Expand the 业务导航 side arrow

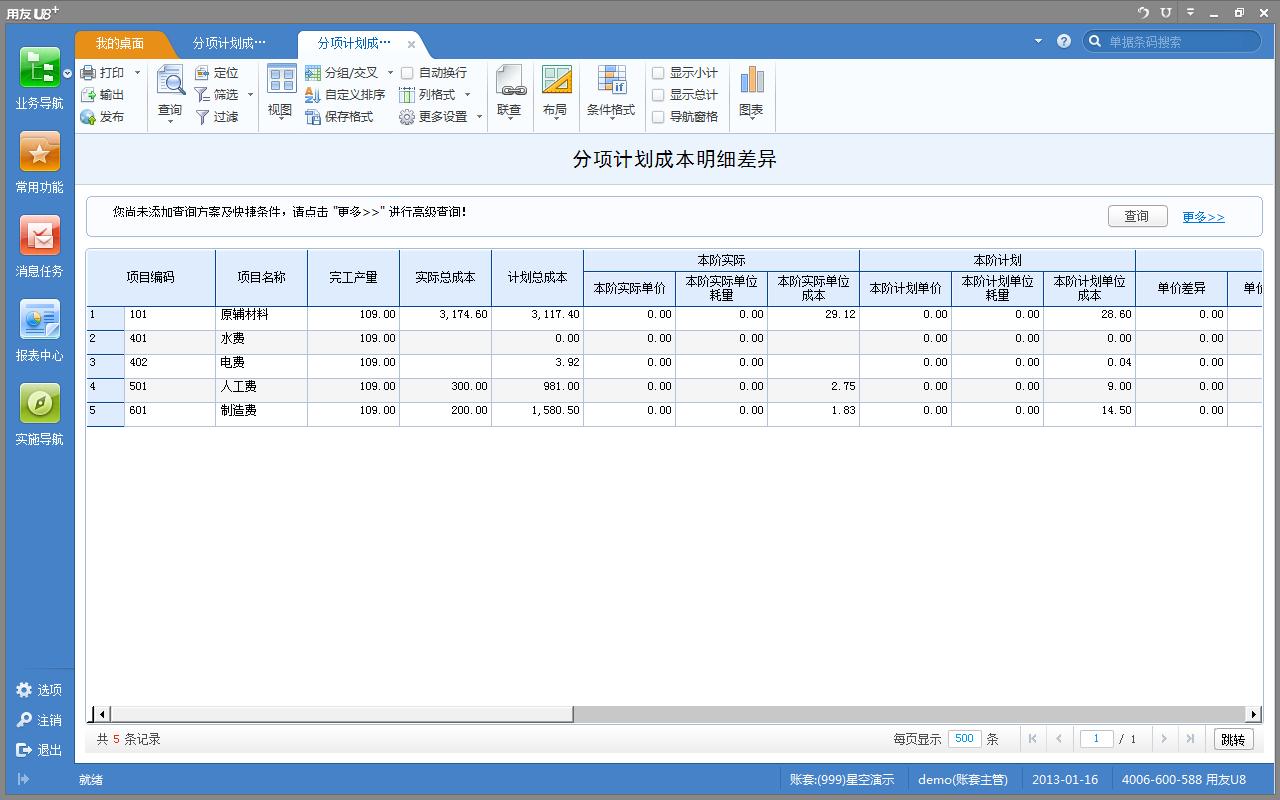(67, 74)
